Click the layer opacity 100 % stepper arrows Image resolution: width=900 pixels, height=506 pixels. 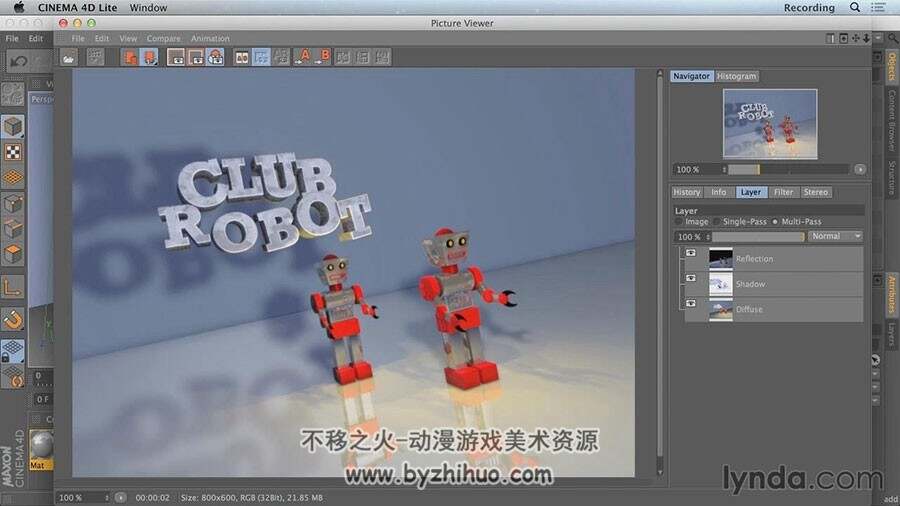click(x=708, y=237)
